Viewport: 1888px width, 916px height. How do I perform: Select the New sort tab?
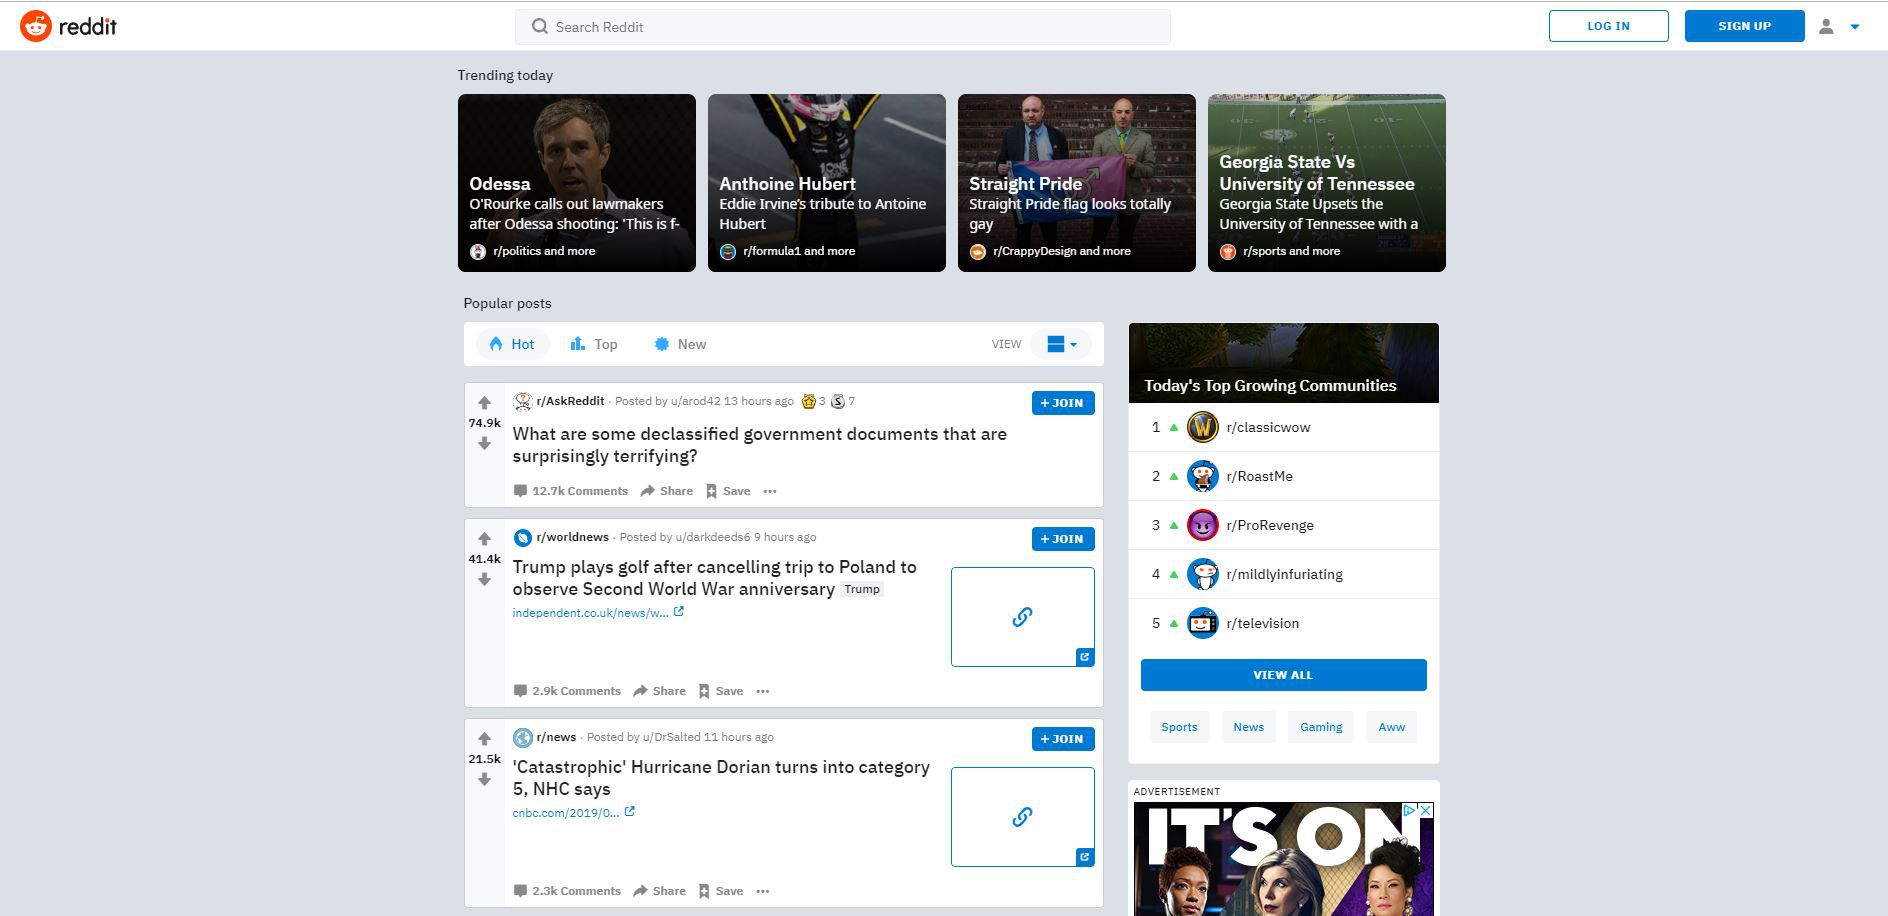point(680,344)
